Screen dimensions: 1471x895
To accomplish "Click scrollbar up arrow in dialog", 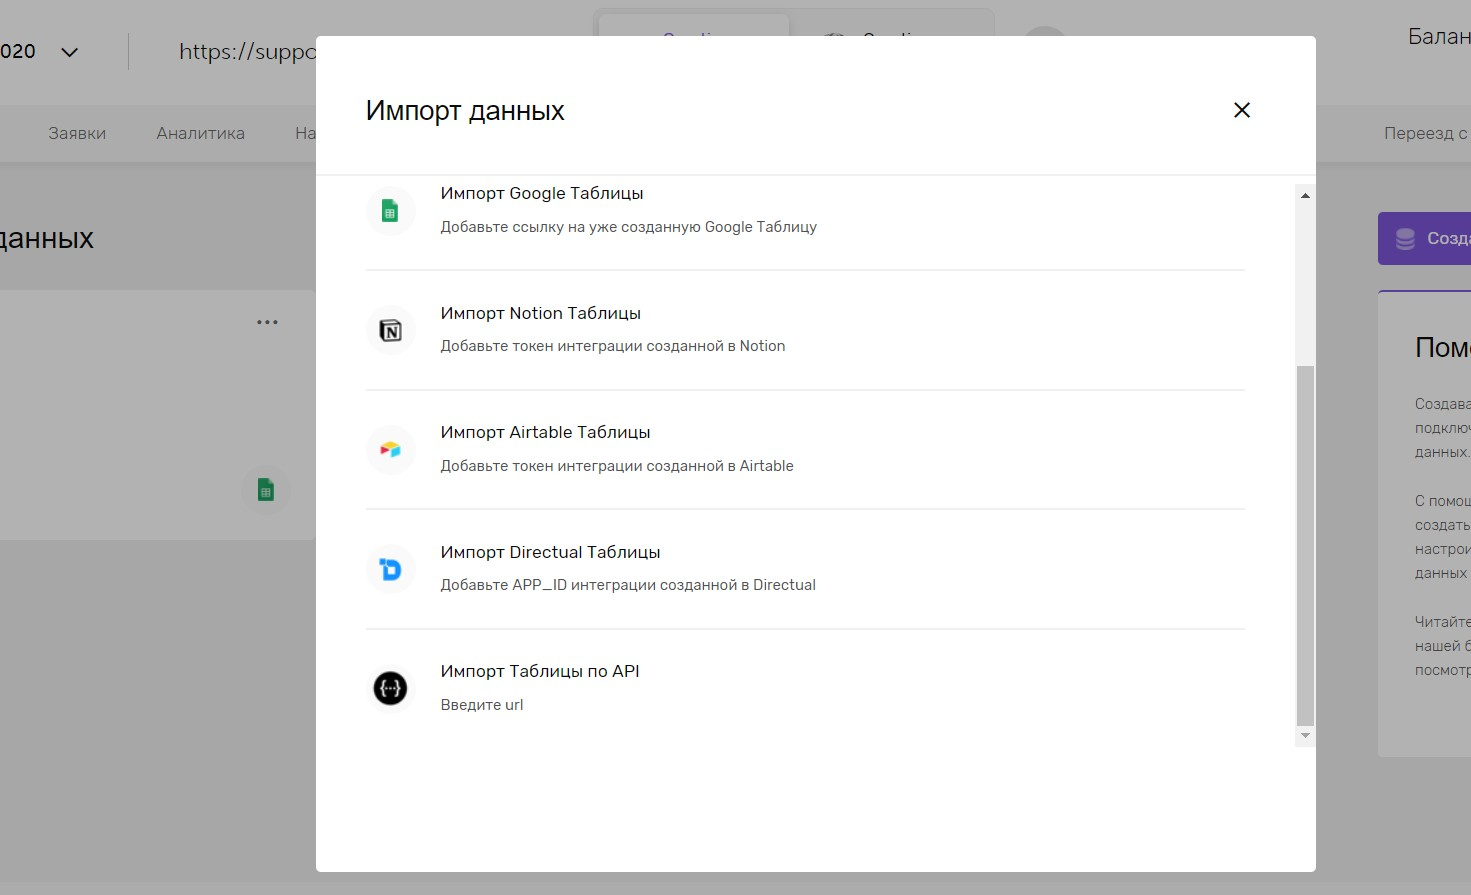I will [x=1305, y=195].
